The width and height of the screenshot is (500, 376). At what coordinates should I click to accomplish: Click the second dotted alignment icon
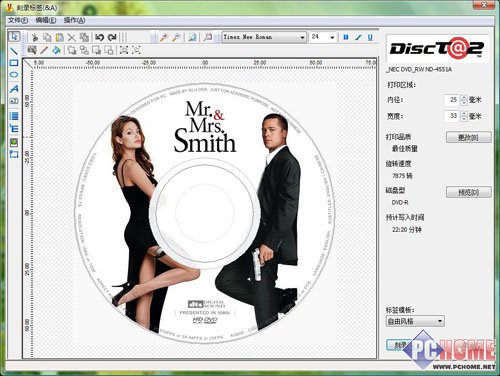click(136, 50)
